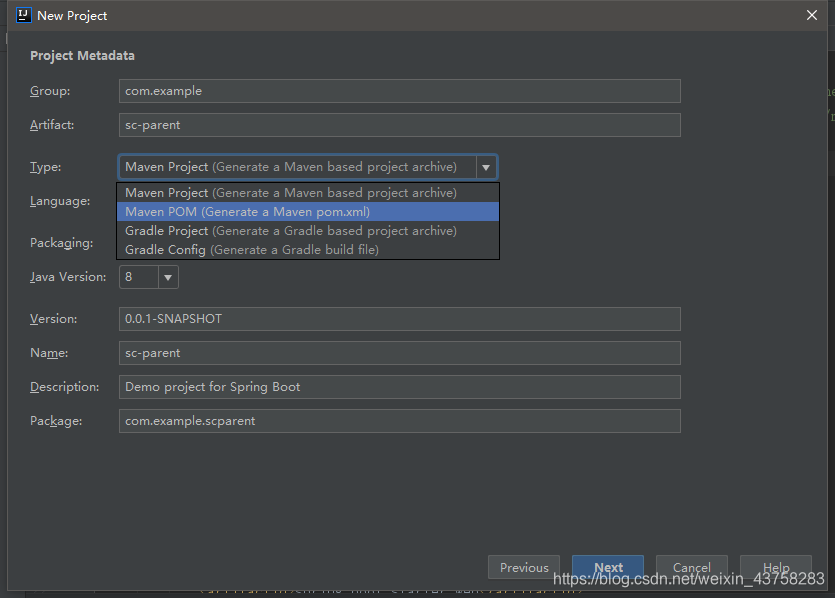Click the Package: label
835x598 pixels.
click(56, 421)
